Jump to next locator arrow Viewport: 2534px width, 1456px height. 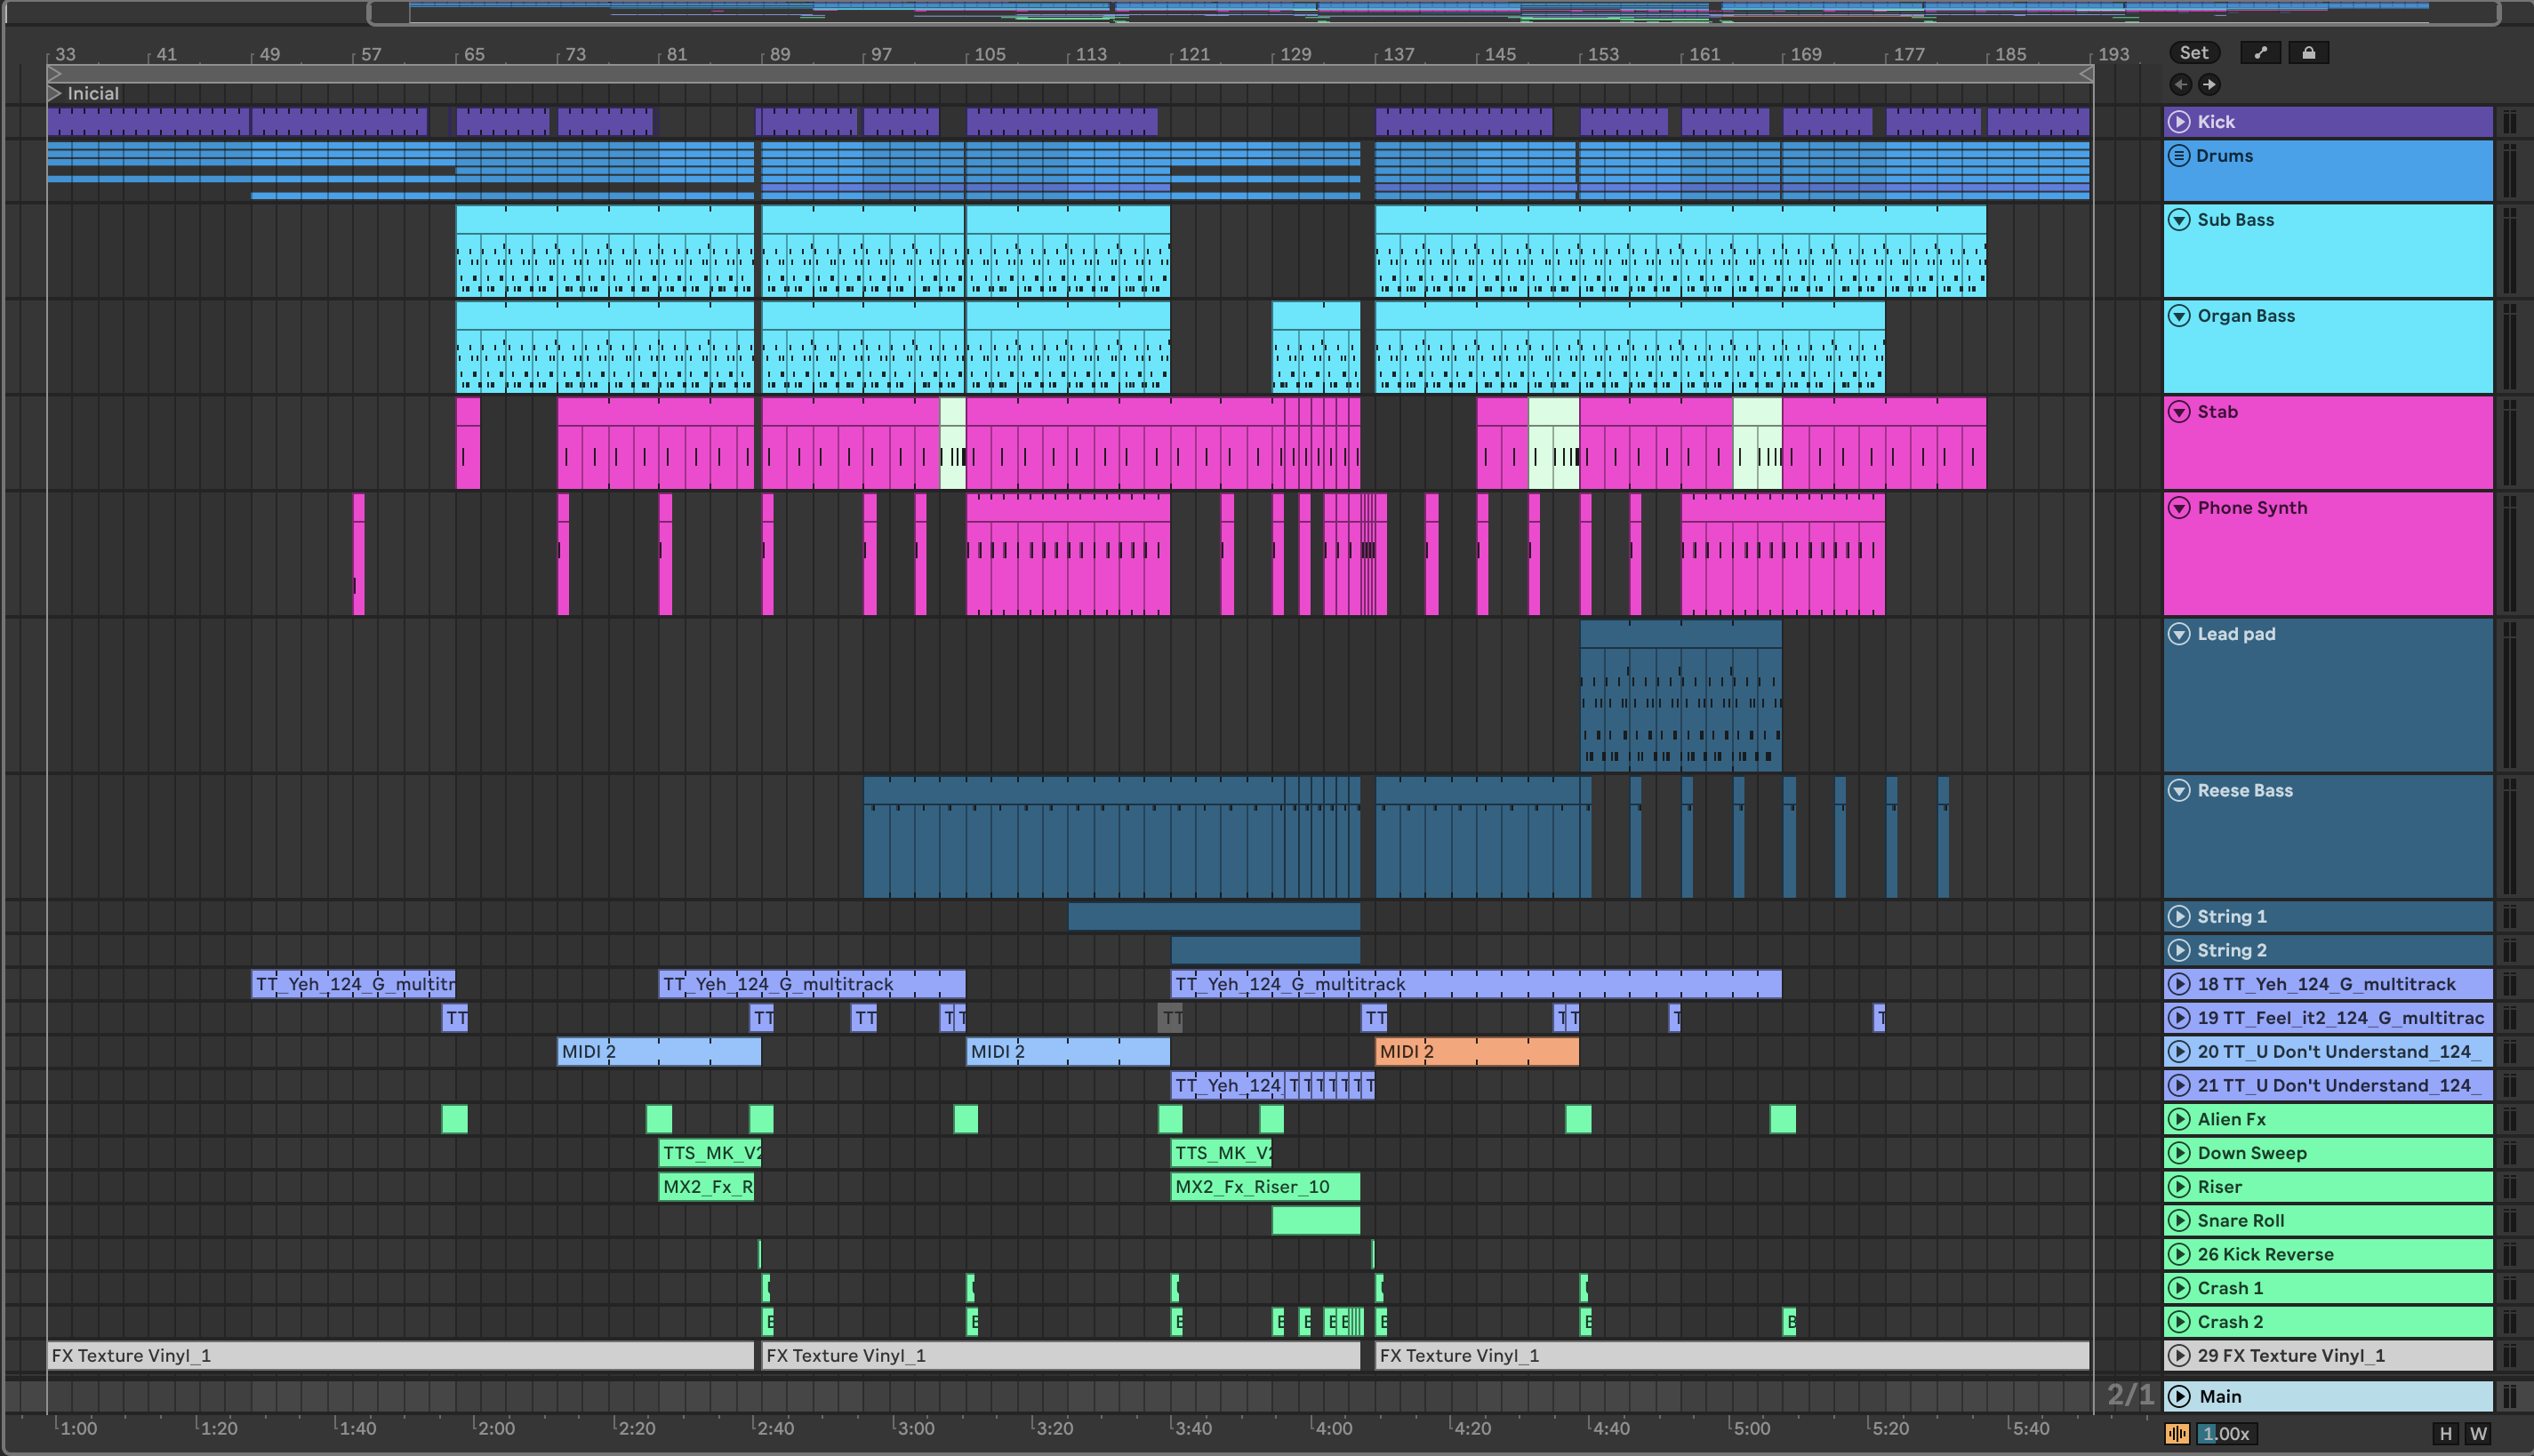click(2209, 85)
